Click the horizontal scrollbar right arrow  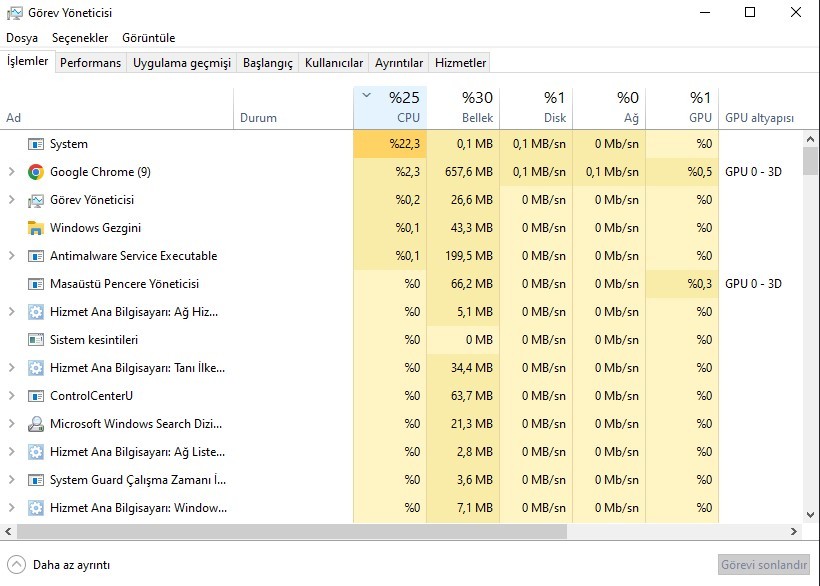coord(793,532)
